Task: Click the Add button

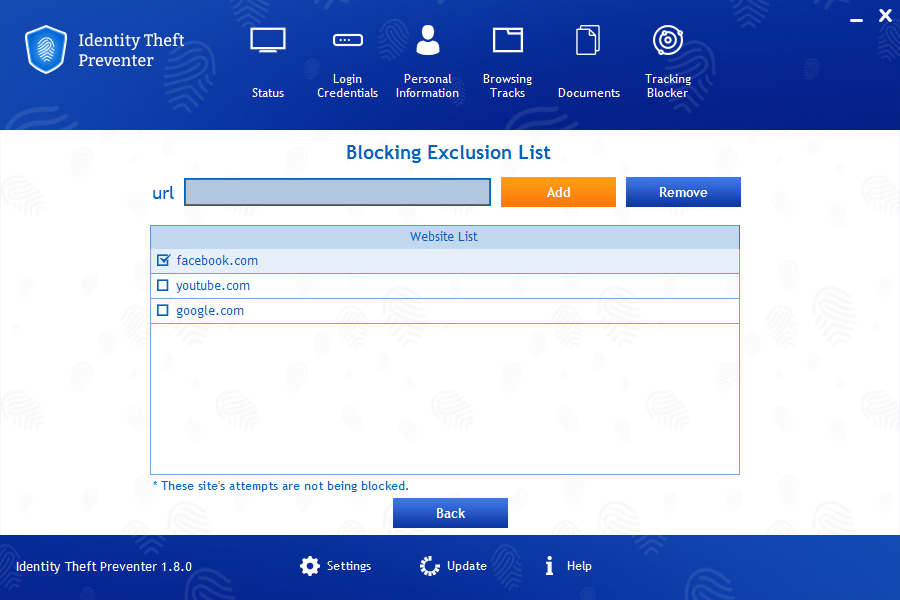Action: coord(558,192)
